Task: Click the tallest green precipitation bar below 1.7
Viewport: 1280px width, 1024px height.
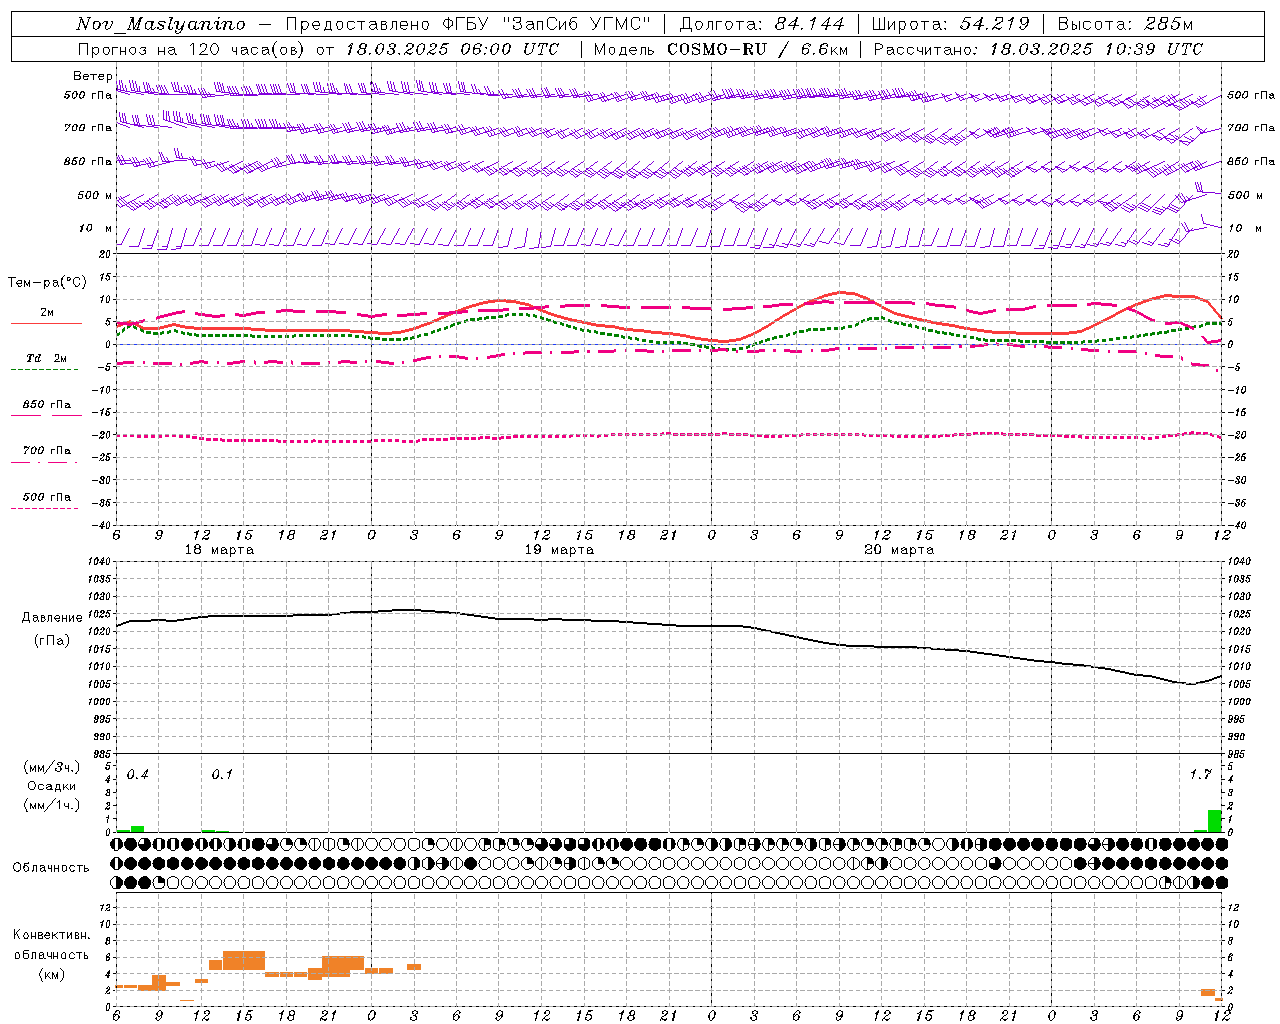Action: [x=1214, y=820]
